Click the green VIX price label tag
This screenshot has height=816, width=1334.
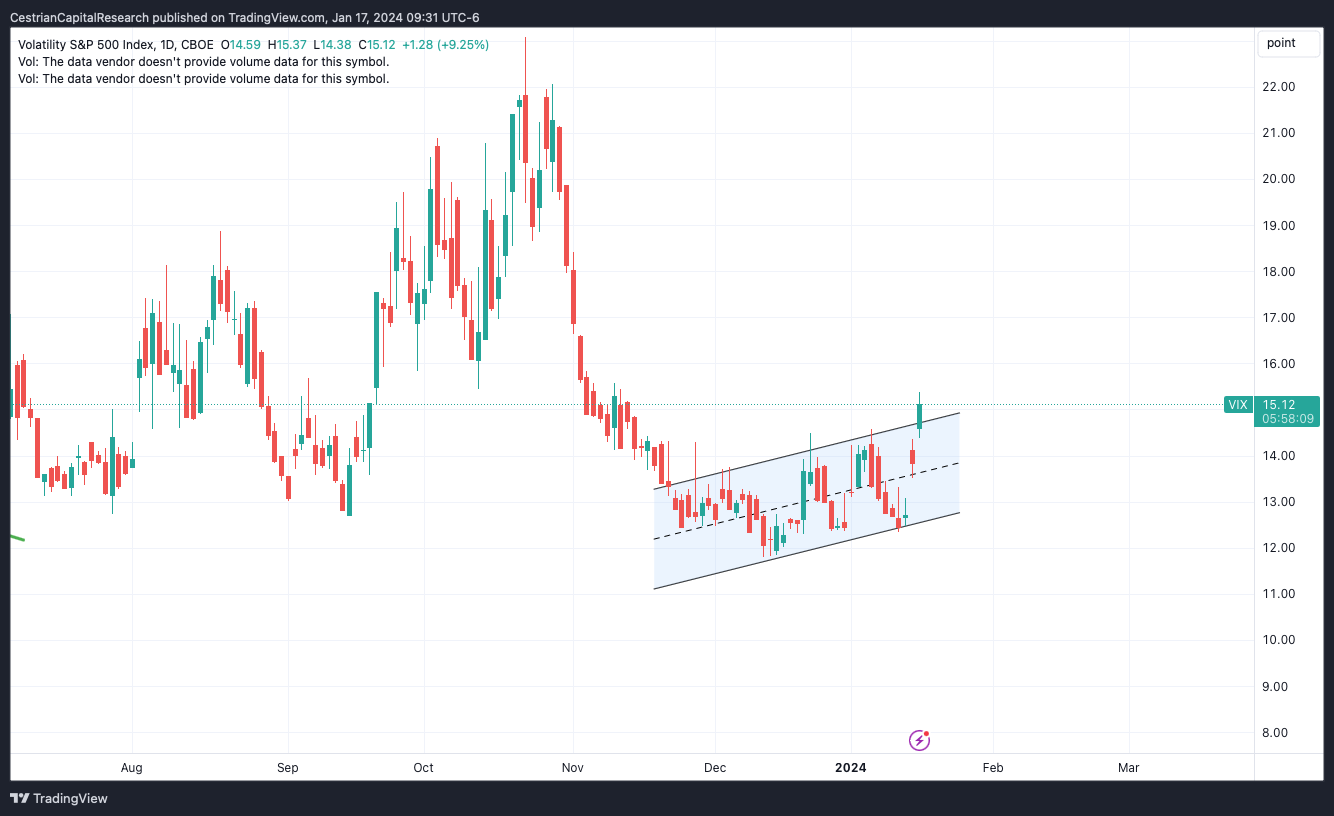tap(1238, 405)
